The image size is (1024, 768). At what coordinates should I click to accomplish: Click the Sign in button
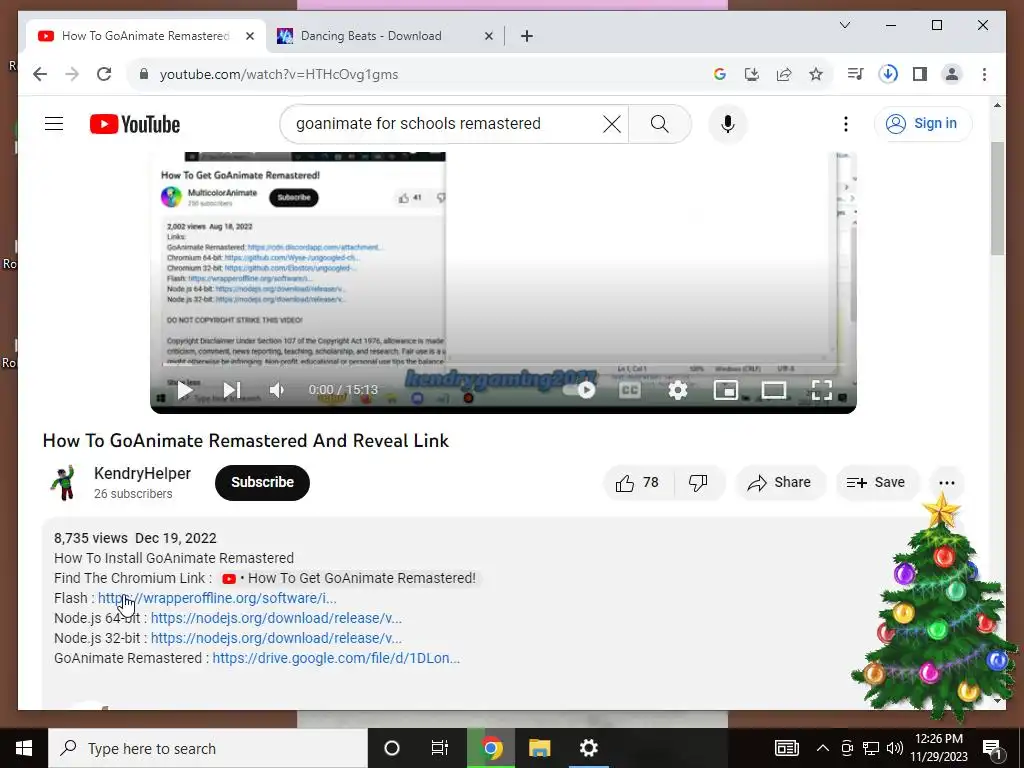(x=923, y=123)
